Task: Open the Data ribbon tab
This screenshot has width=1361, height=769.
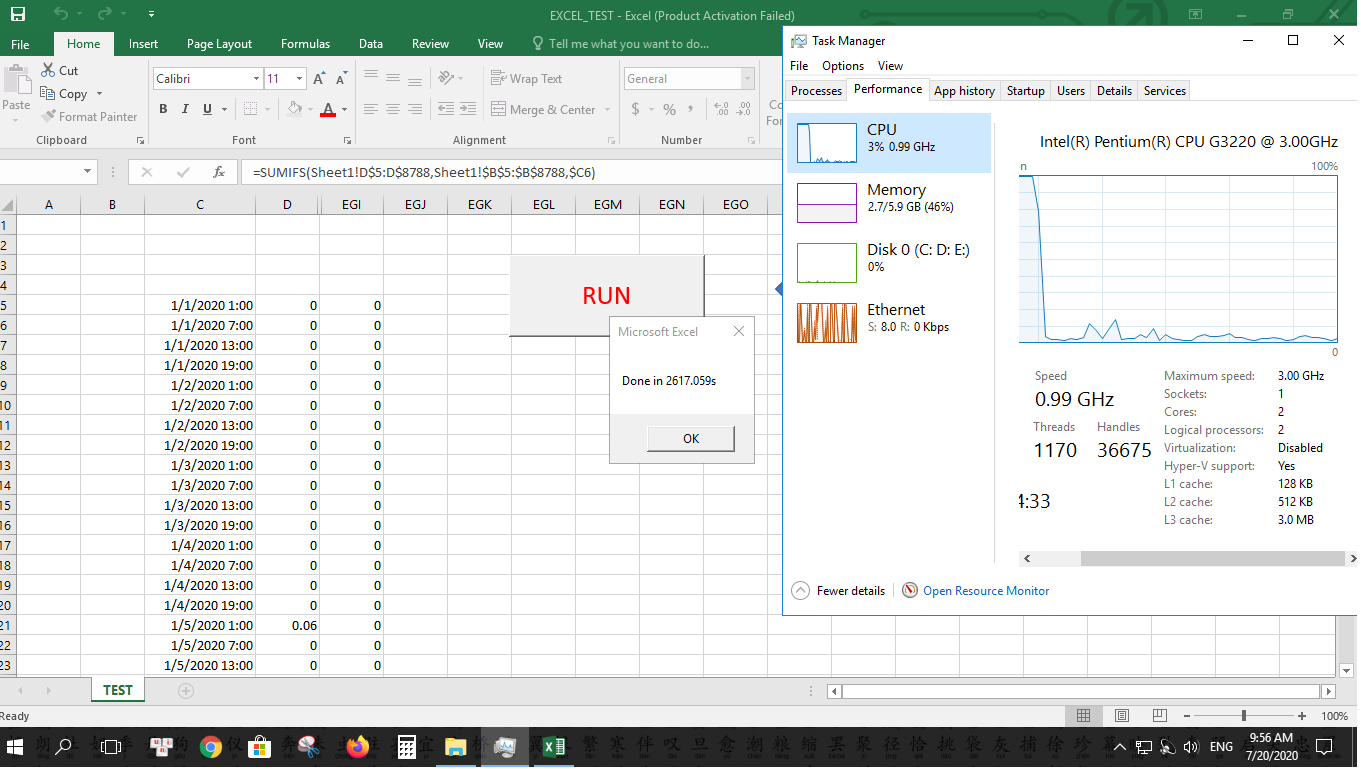Action: [x=371, y=44]
